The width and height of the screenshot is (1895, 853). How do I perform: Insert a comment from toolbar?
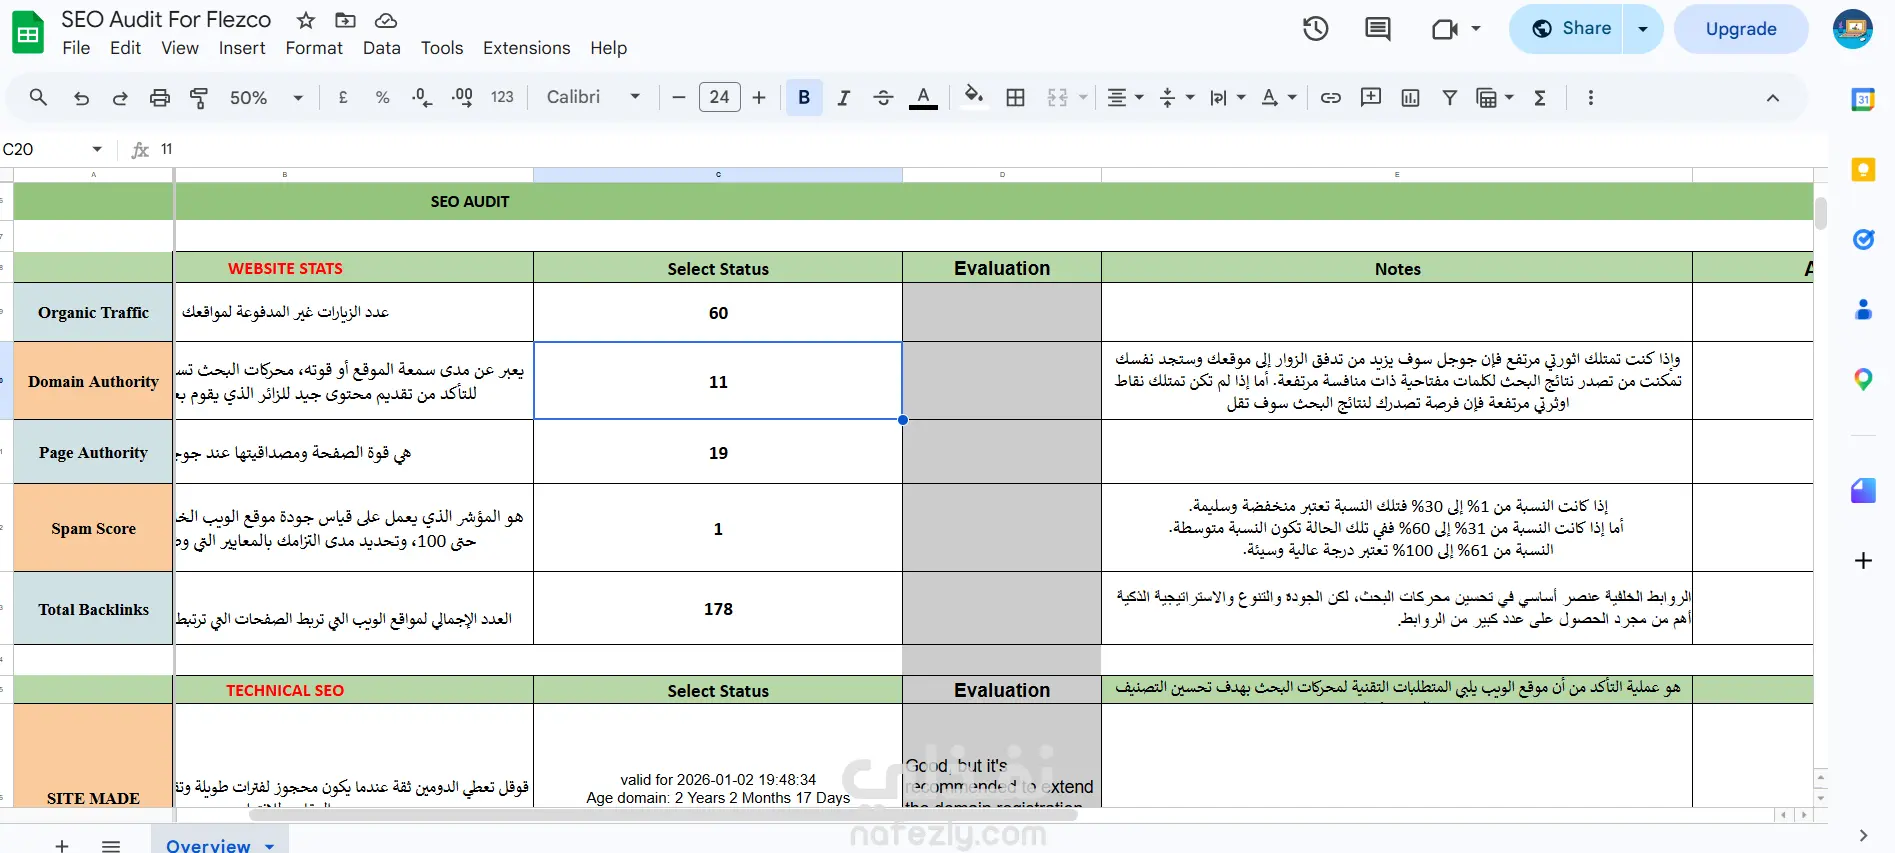pos(1371,97)
